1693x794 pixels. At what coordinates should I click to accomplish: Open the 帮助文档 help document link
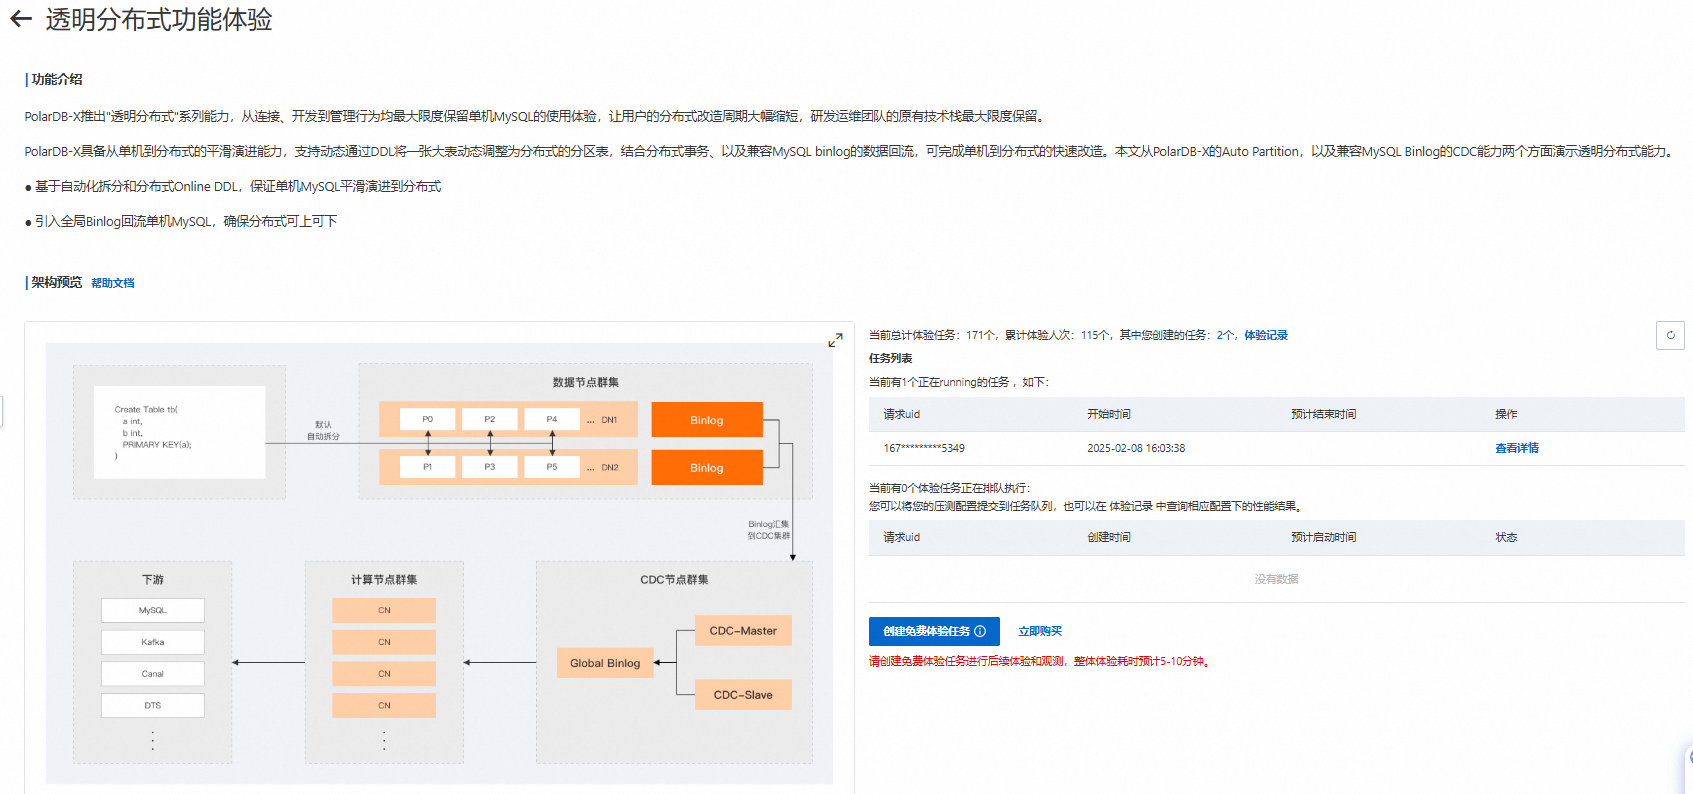[113, 283]
